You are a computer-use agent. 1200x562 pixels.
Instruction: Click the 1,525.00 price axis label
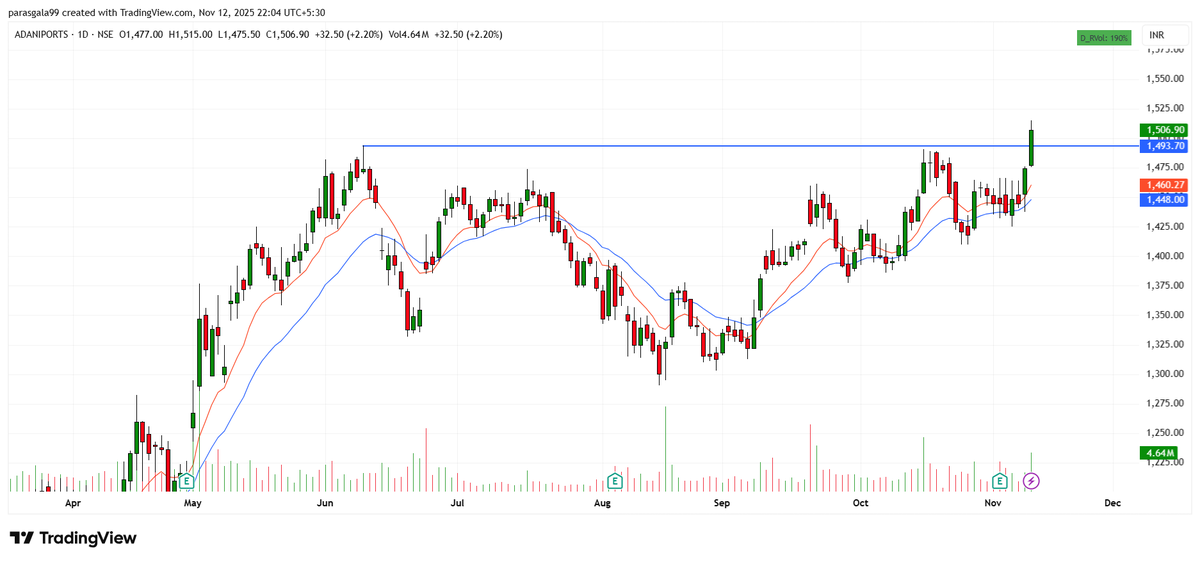[1166, 108]
